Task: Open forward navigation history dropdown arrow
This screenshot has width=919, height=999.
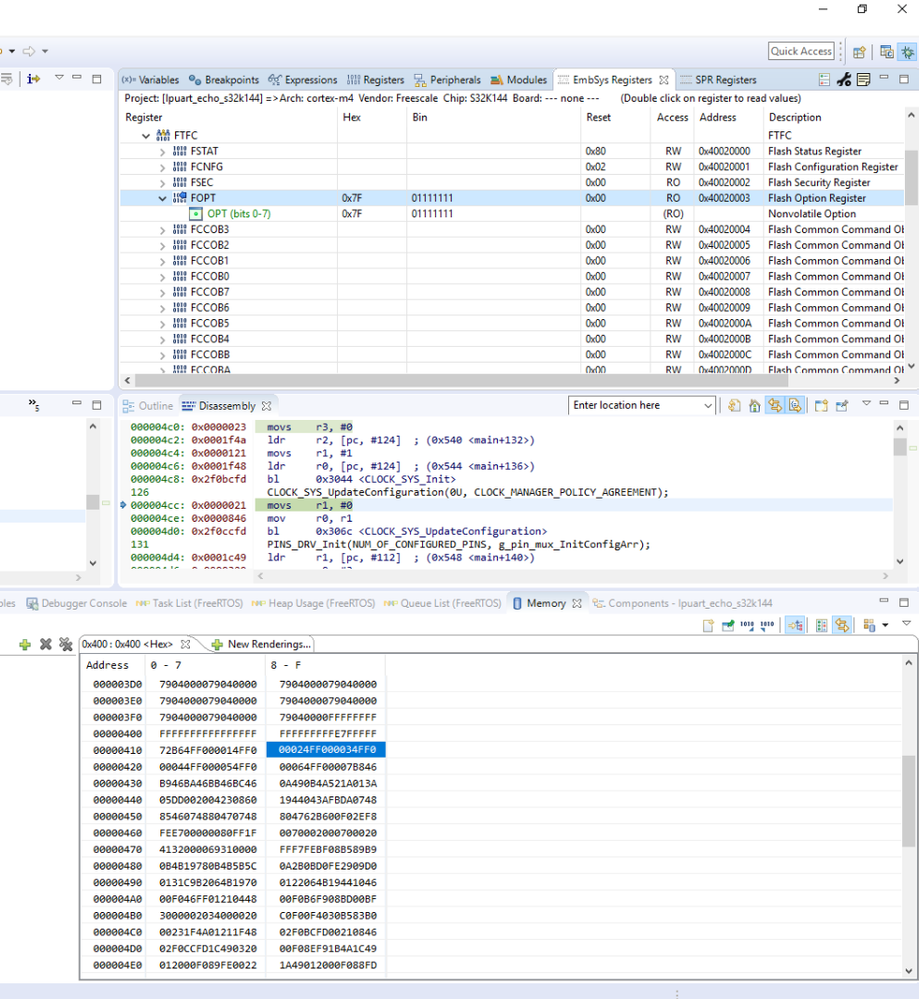Action: (45, 51)
